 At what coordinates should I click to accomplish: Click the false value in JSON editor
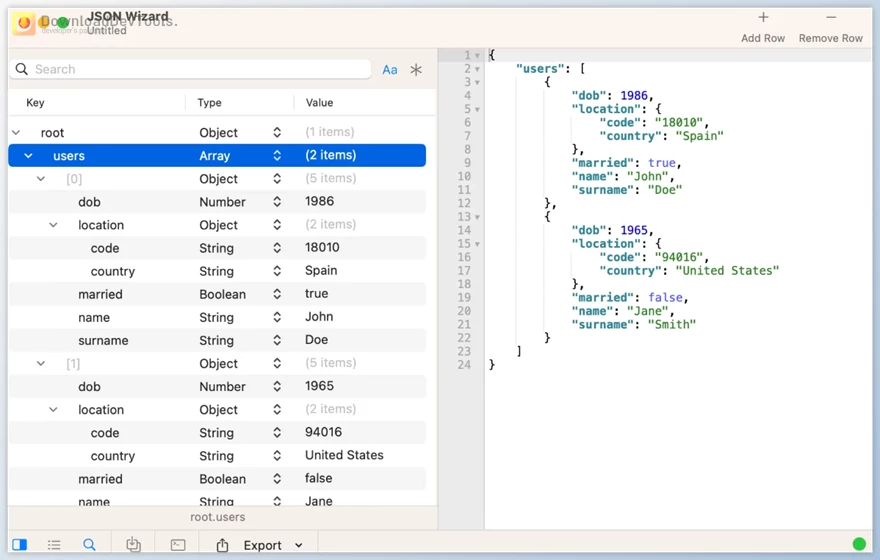[x=665, y=297]
